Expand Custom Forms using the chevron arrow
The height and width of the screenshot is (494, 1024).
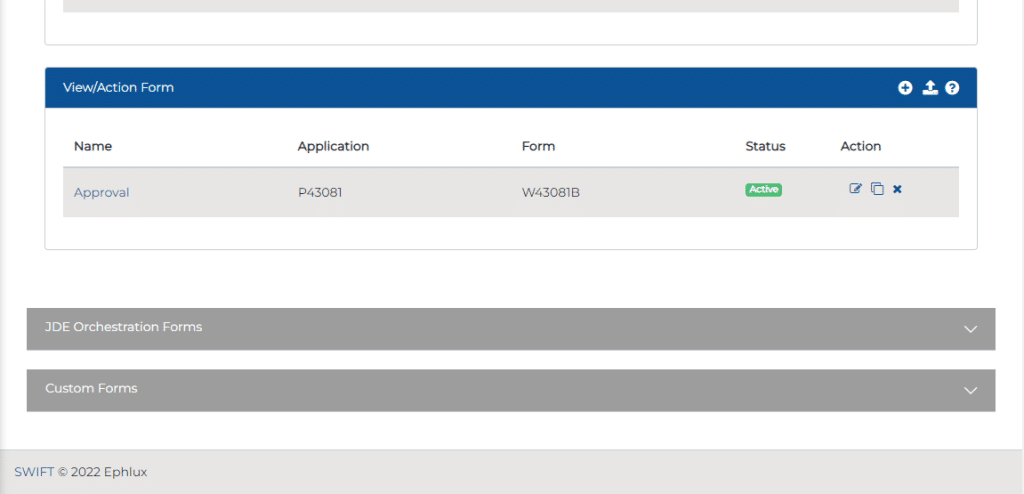969,390
